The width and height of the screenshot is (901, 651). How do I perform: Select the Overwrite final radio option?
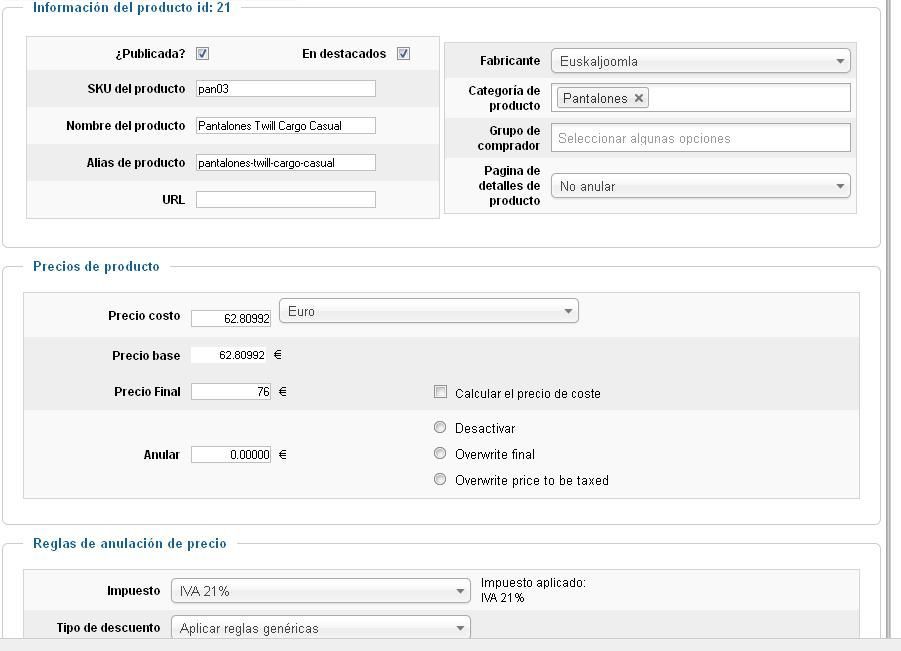pyautogui.click(x=440, y=453)
